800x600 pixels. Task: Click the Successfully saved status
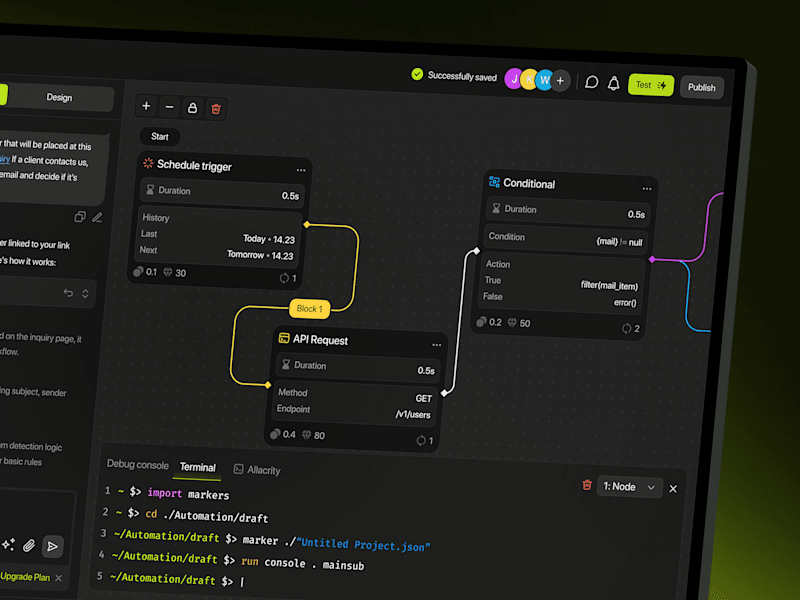click(x=454, y=76)
